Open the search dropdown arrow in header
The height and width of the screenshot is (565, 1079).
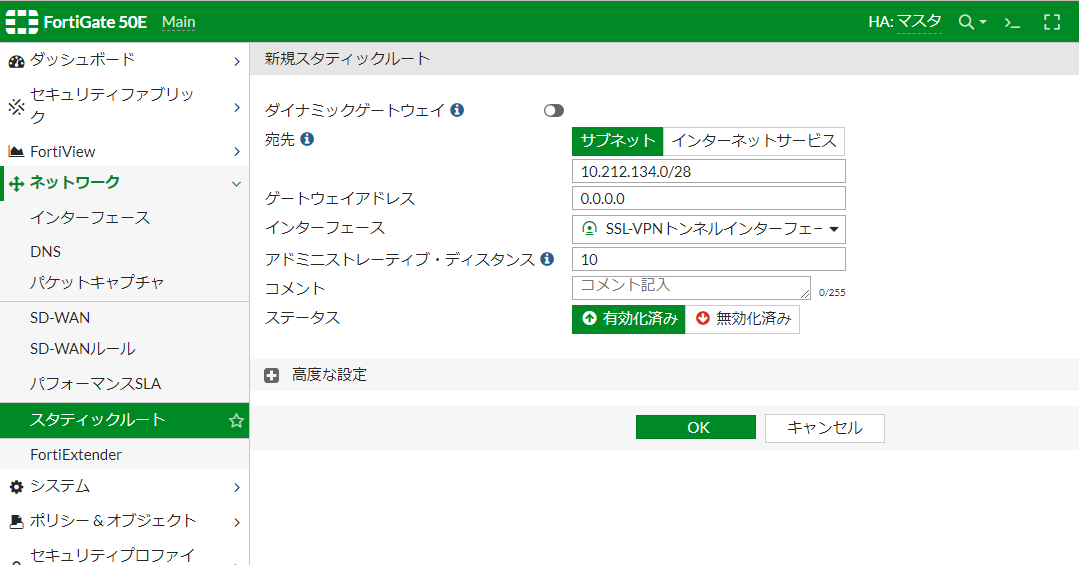pos(983,22)
